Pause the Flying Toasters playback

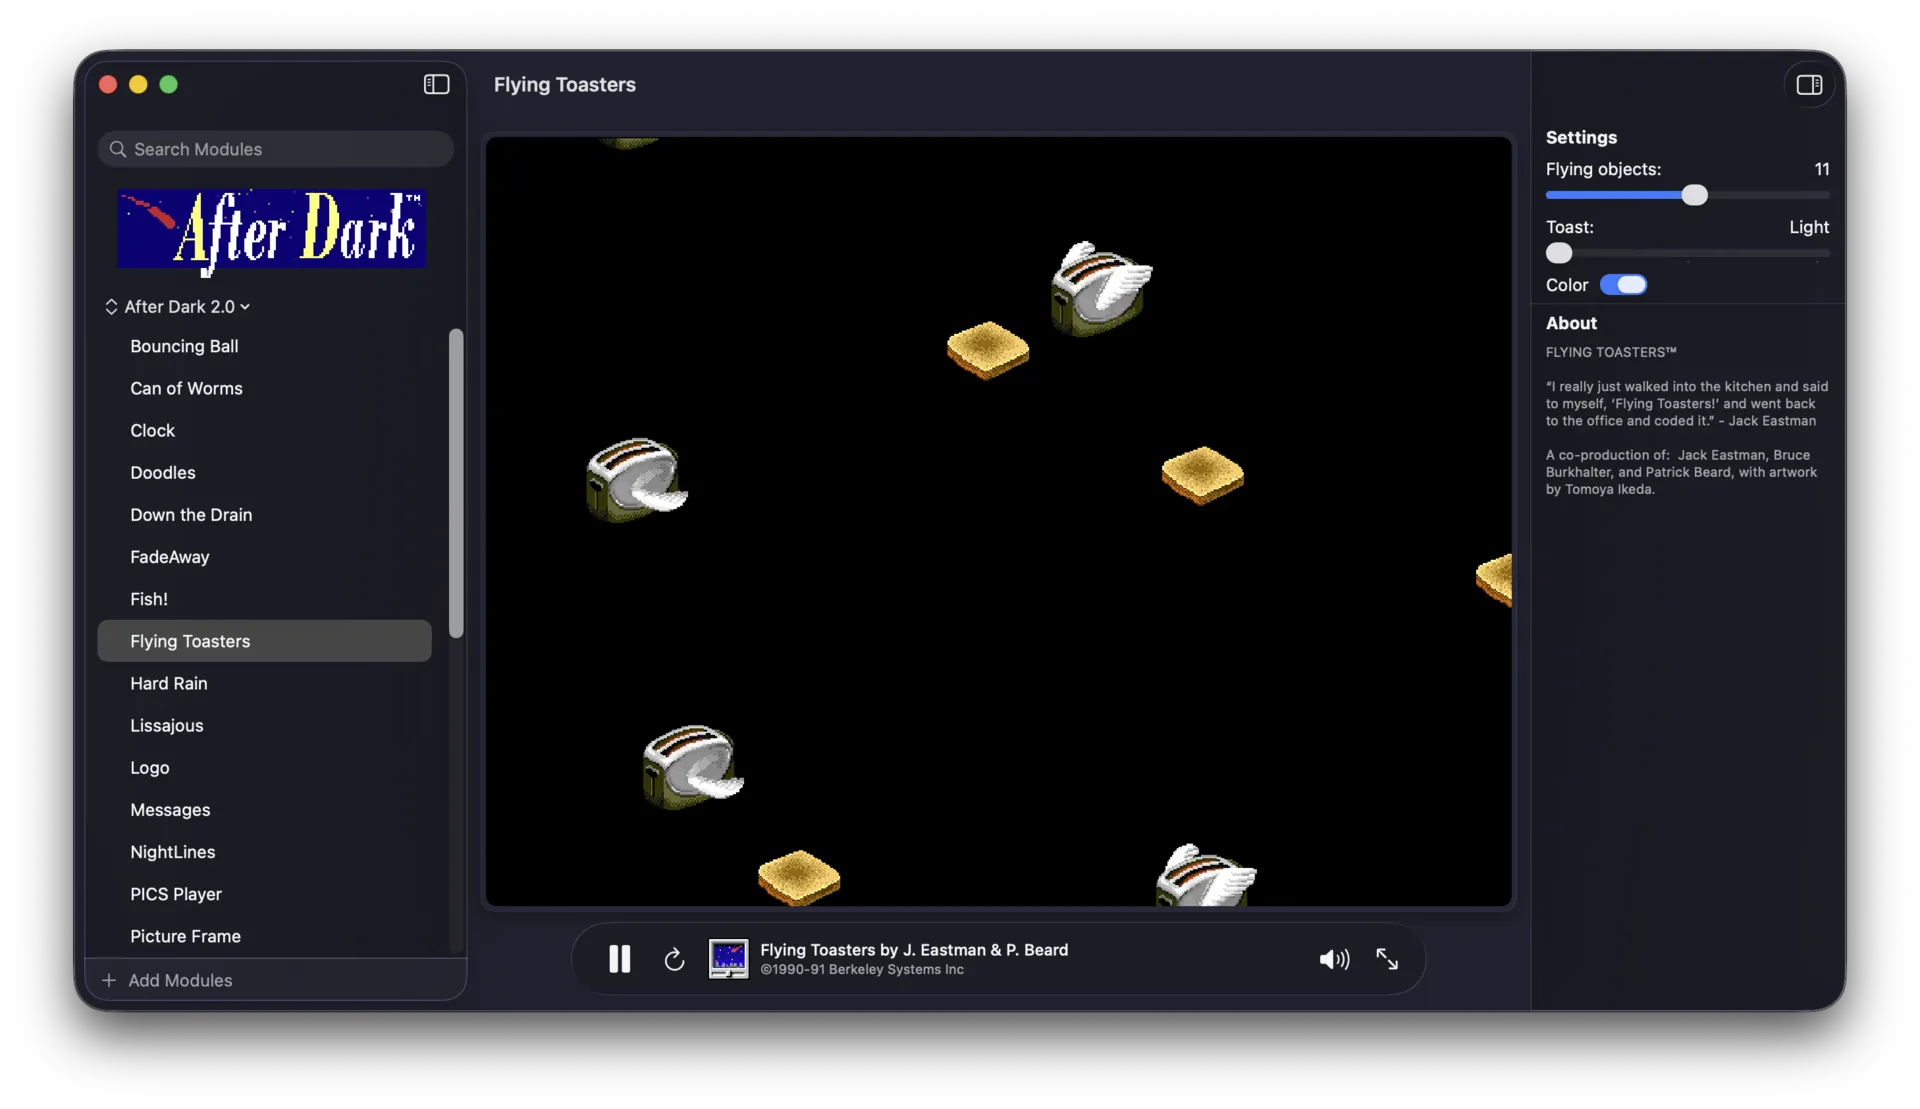(x=620, y=959)
